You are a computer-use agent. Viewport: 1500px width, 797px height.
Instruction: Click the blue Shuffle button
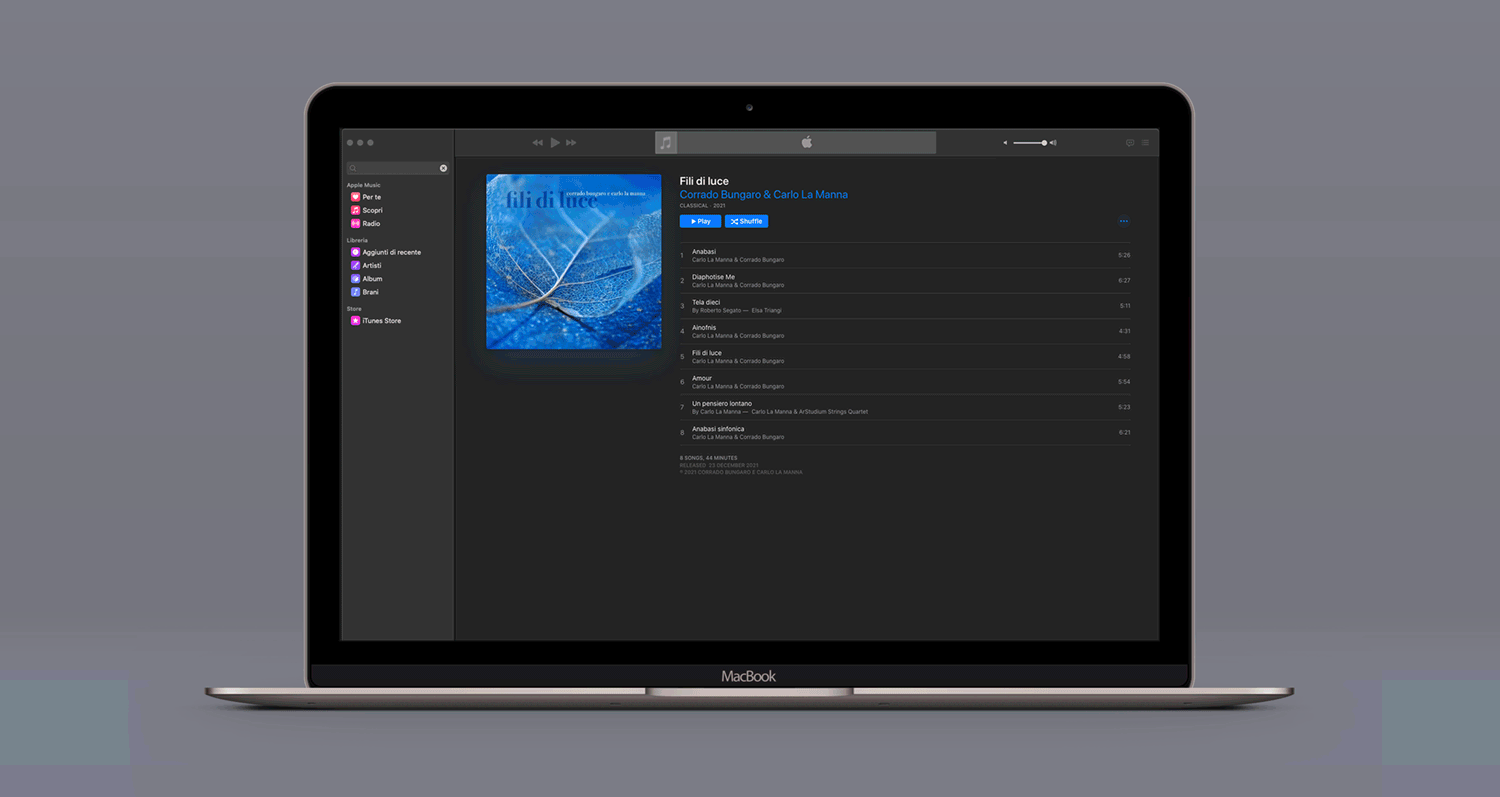746,221
